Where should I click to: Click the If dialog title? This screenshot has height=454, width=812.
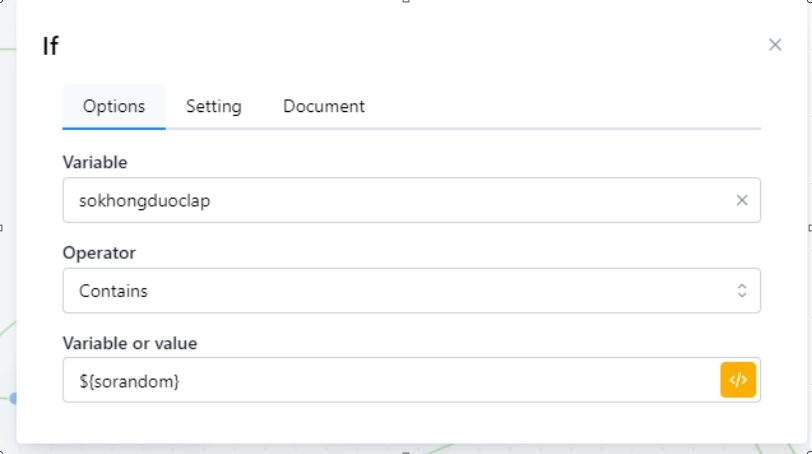pyautogui.click(x=51, y=46)
